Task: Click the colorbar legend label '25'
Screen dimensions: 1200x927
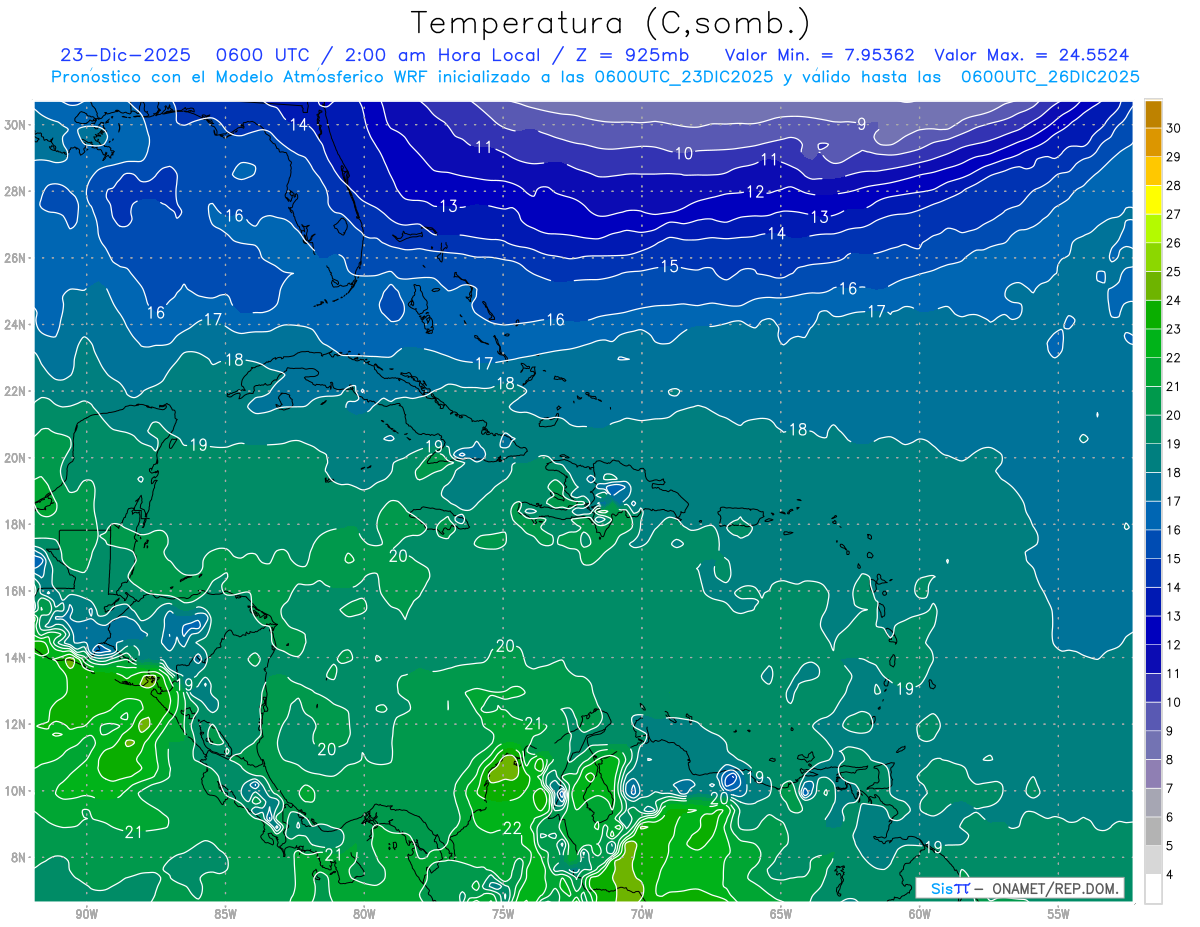Action: [x=1174, y=271]
